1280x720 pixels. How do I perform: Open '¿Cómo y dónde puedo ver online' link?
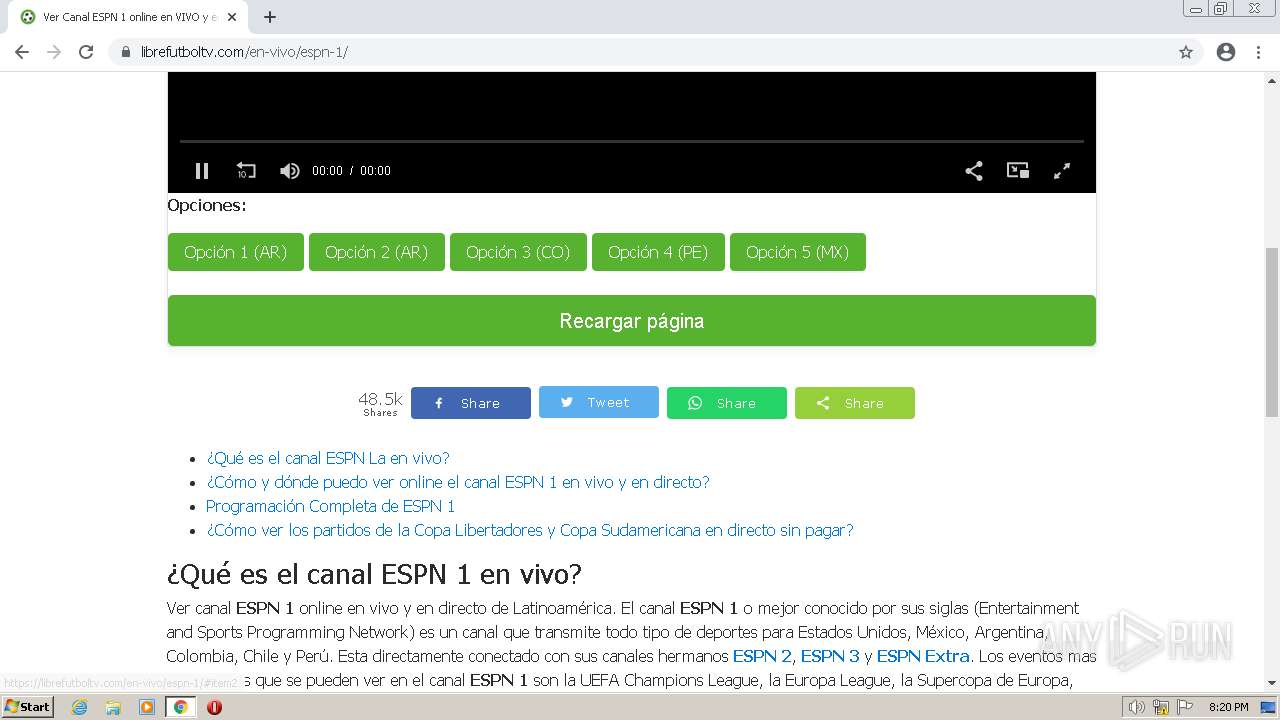coord(458,482)
